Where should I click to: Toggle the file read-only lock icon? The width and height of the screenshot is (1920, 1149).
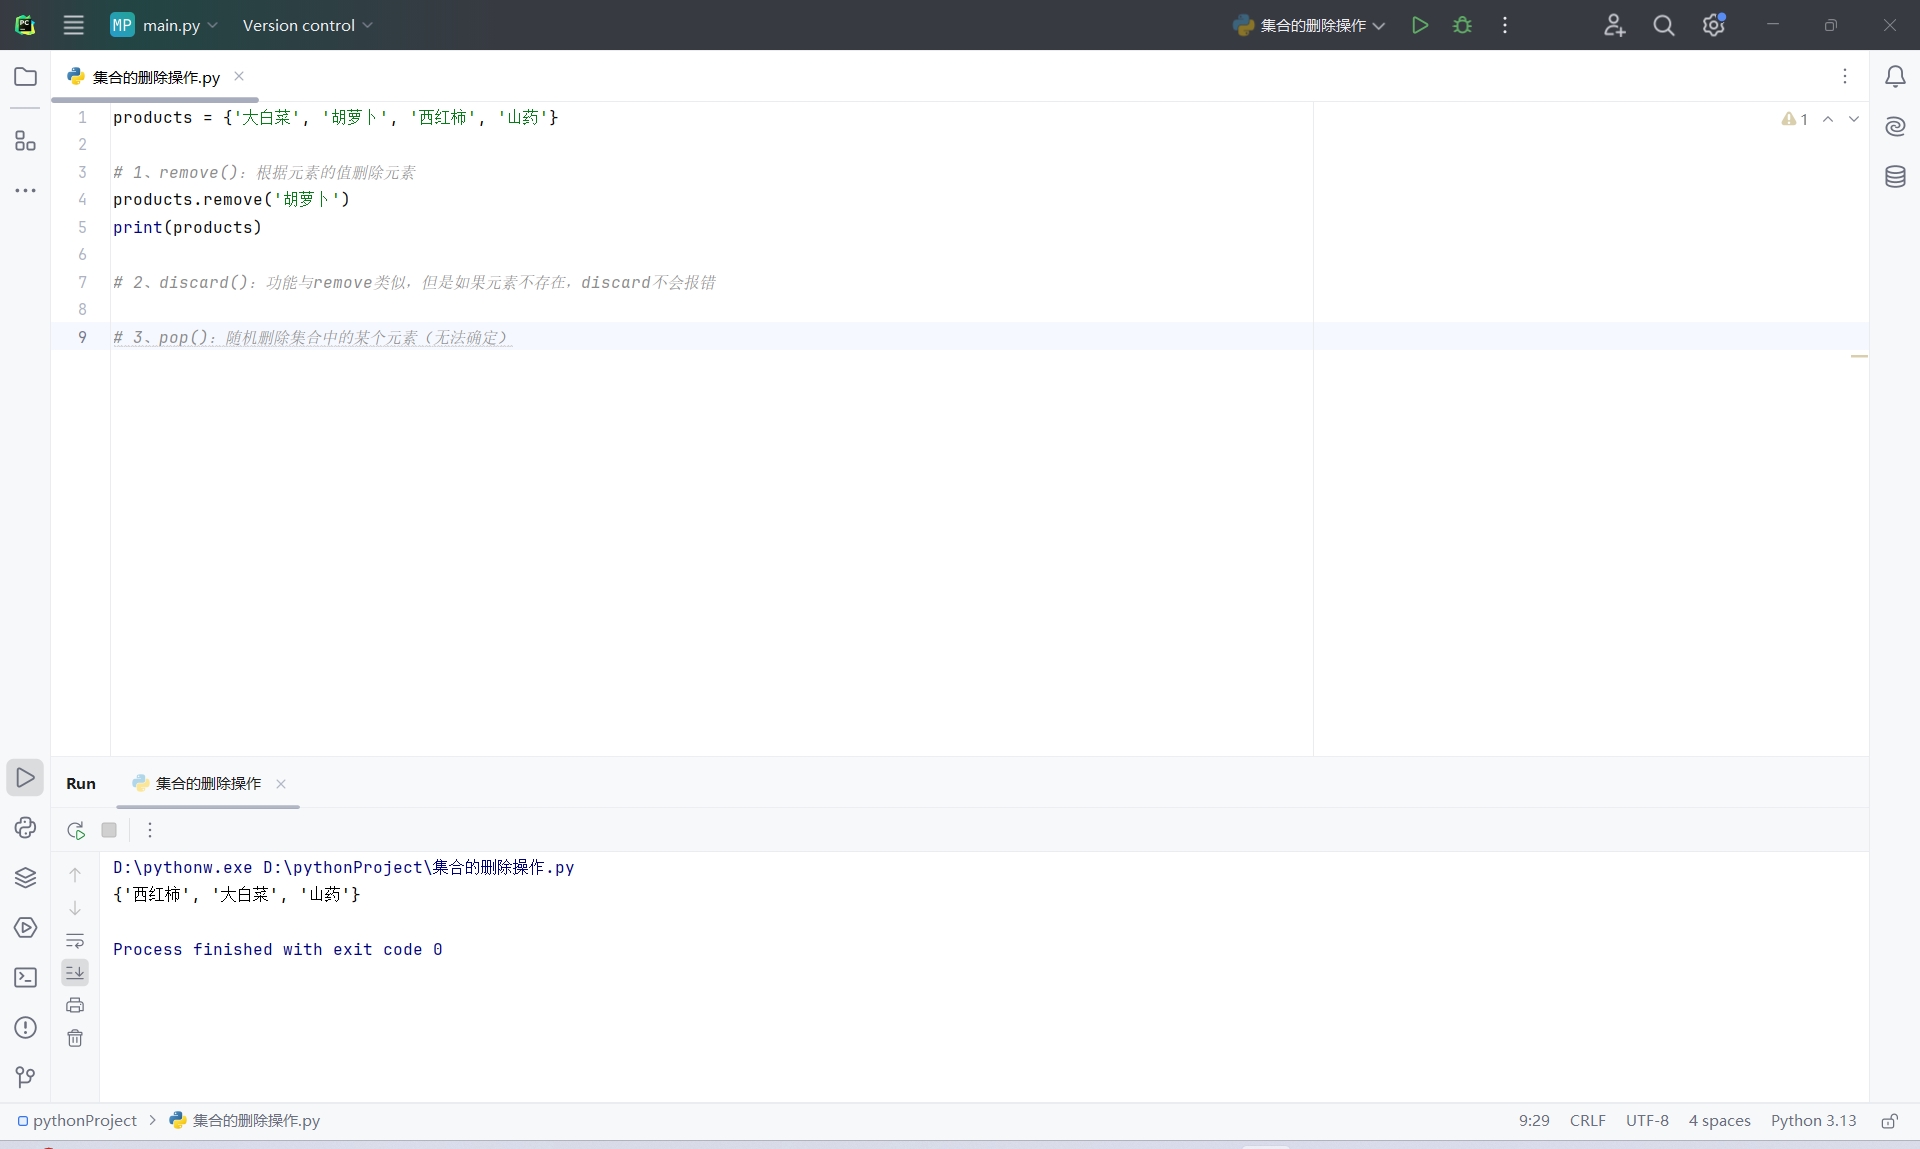(x=1889, y=1121)
